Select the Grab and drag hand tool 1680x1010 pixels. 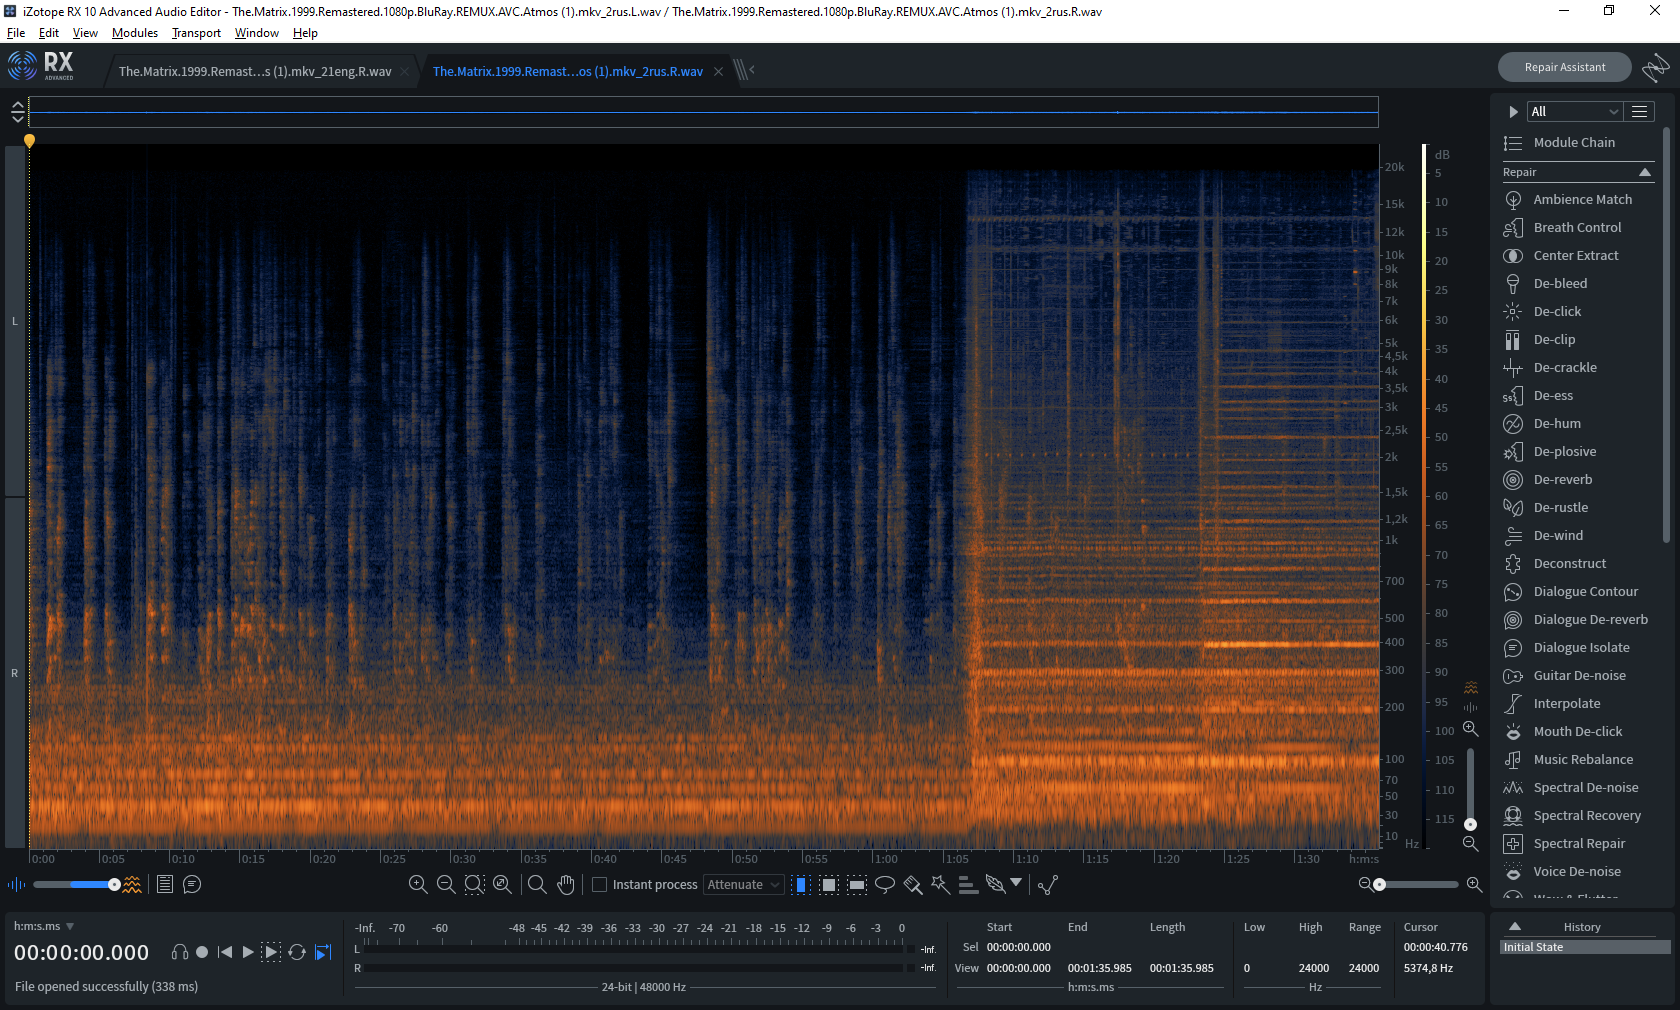pos(566,885)
